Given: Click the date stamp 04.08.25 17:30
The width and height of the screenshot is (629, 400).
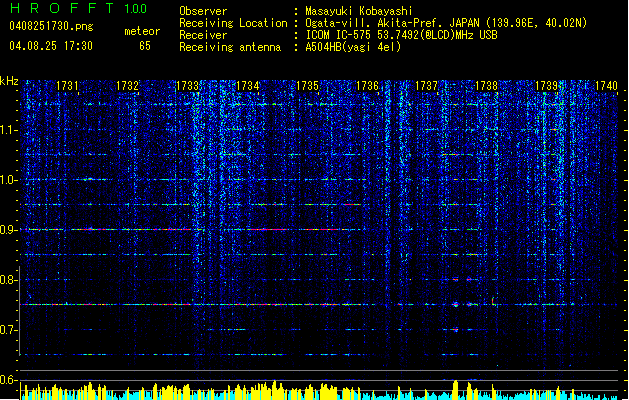Looking at the screenshot, I should 51,46.
